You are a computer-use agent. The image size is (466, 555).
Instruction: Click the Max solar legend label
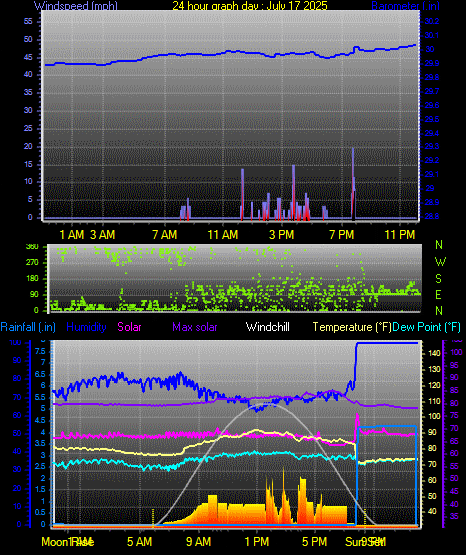pyautogui.click(x=195, y=327)
